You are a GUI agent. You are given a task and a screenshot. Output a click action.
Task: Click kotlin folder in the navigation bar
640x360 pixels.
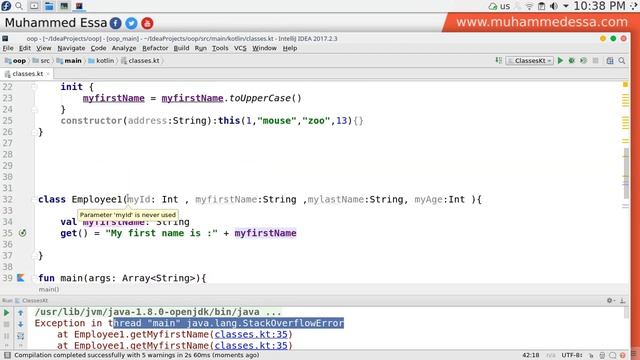[x=101, y=60]
